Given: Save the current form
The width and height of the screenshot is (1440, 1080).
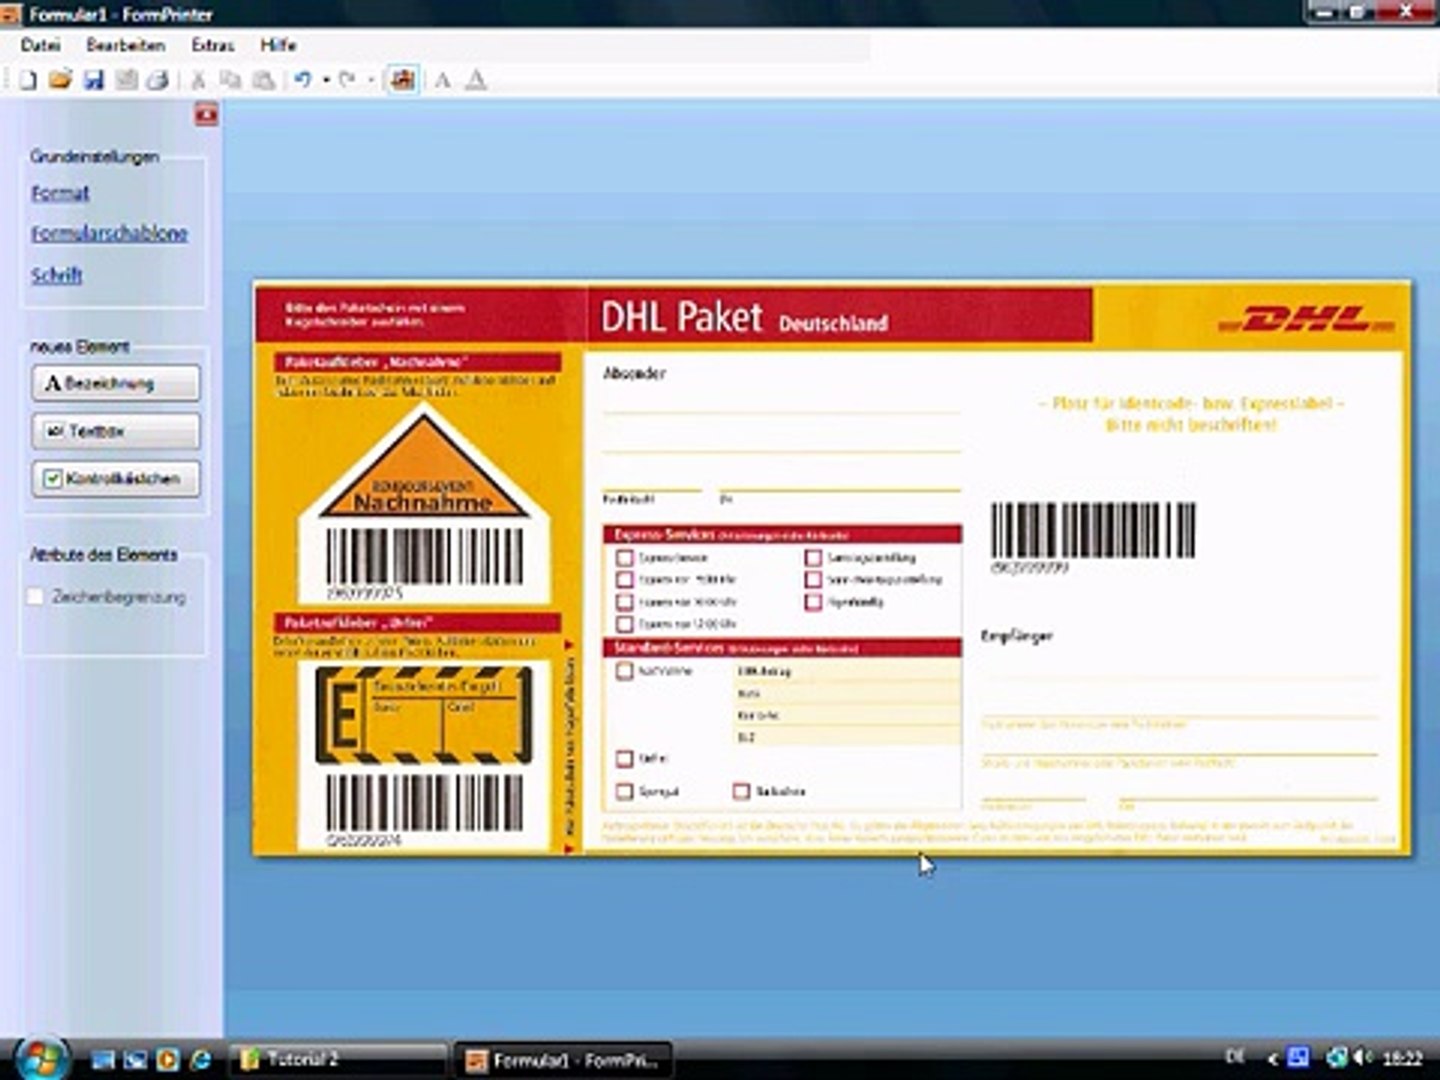Looking at the screenshot, I should point(94,80).
